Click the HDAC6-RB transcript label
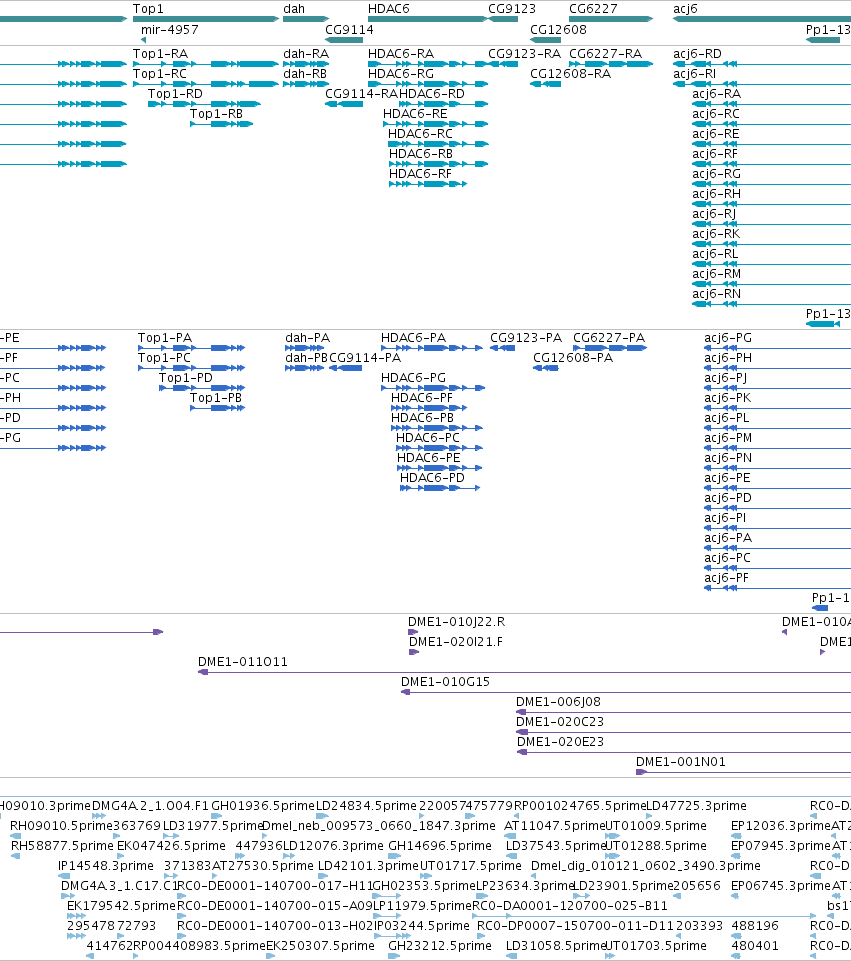The image size is (851, 961). tap(421, 154)
